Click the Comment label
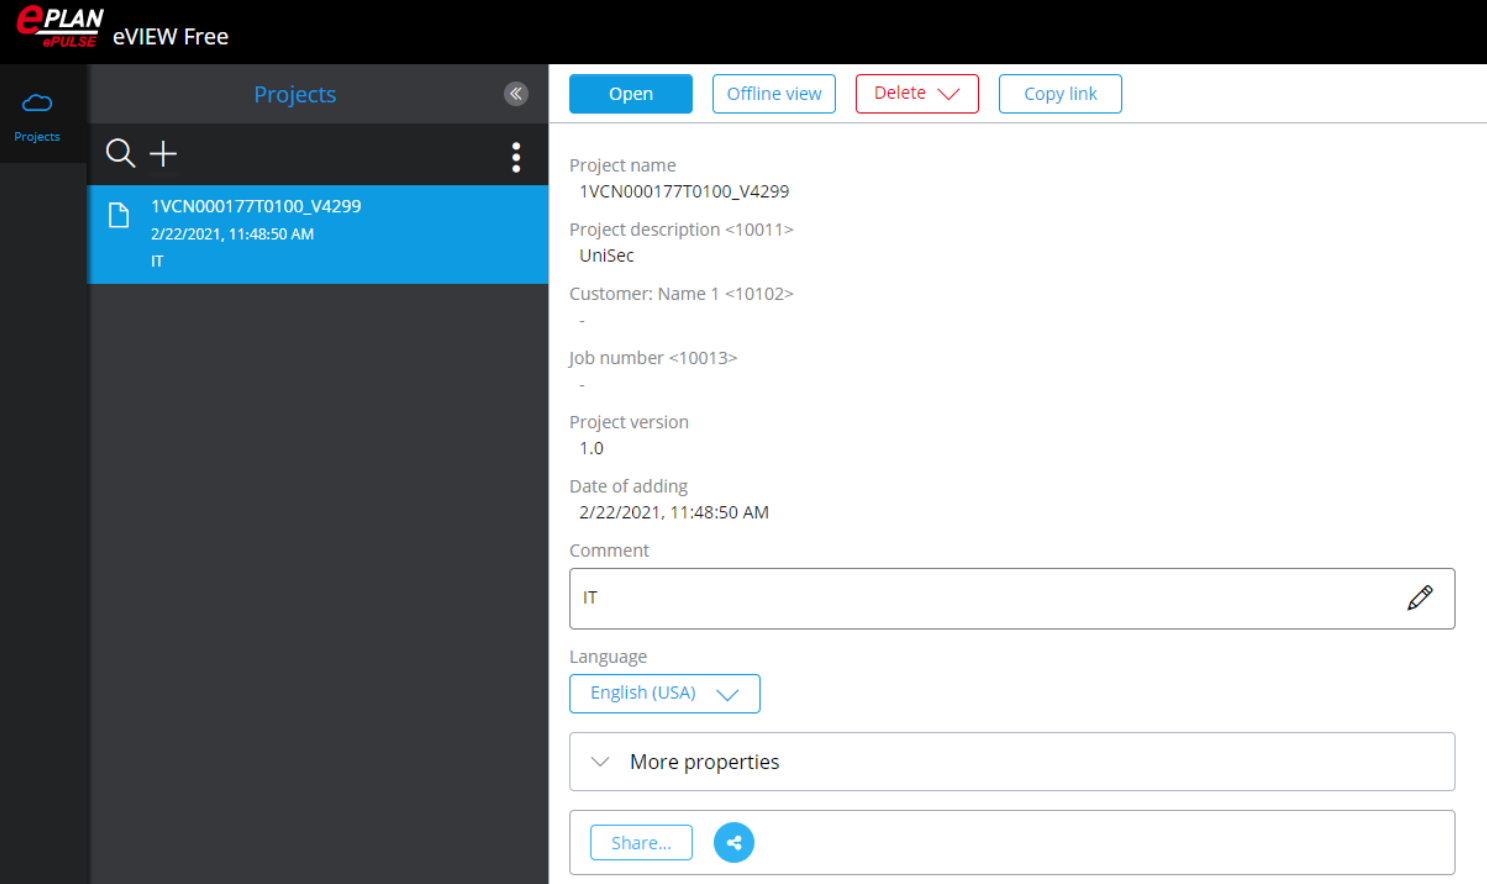The image size is (1487, 884). tap(609, 550)
